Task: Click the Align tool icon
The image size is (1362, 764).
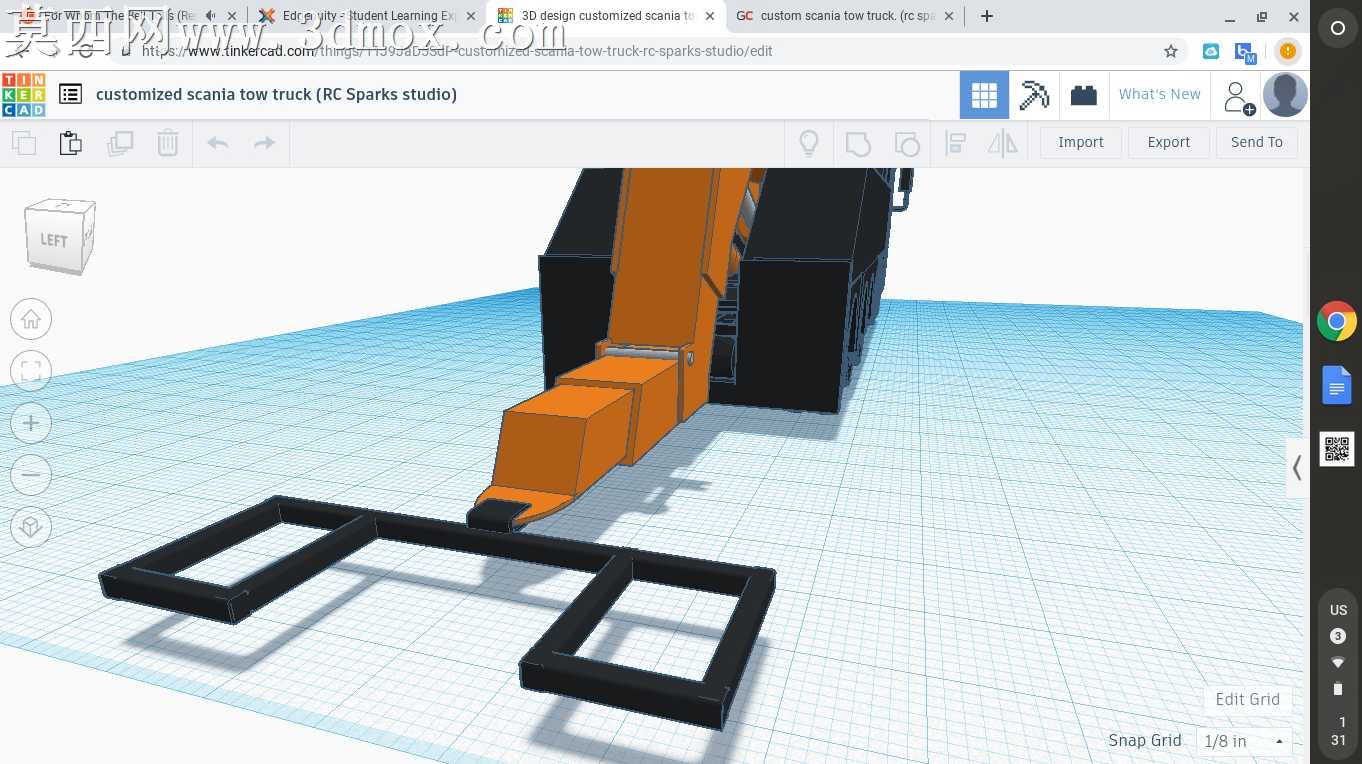Action: point(955,143)
